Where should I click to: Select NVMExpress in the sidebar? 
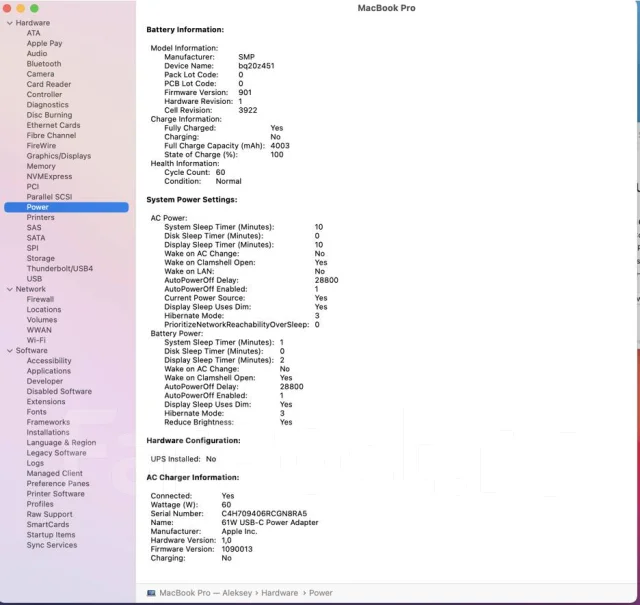coord(49,176)
